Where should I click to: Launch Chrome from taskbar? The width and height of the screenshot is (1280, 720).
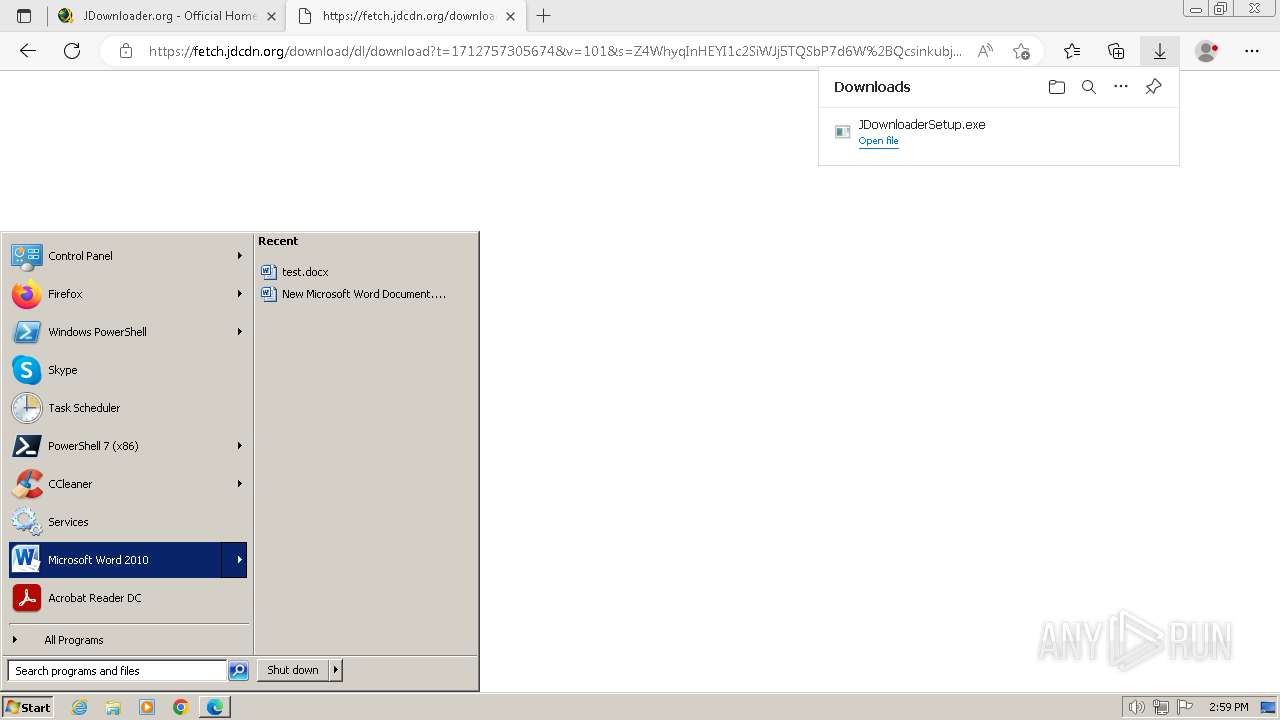point(181,707)
